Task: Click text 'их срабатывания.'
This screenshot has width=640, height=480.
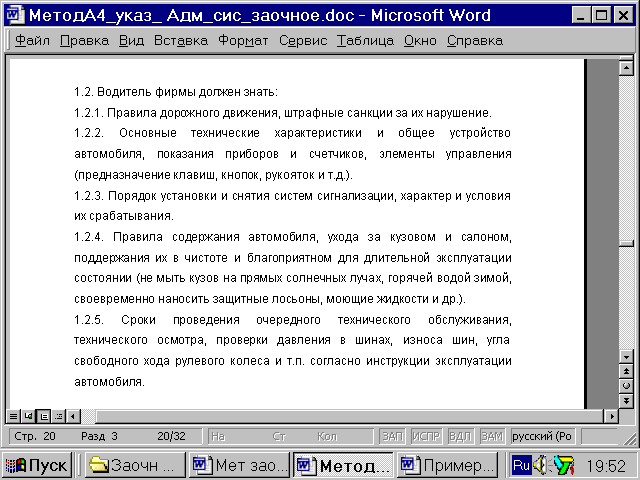Action: [124, 216]
